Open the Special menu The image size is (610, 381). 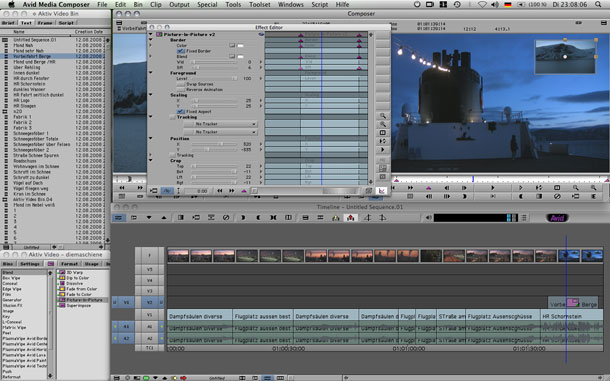pyautogui.click(x=207, y=4)
